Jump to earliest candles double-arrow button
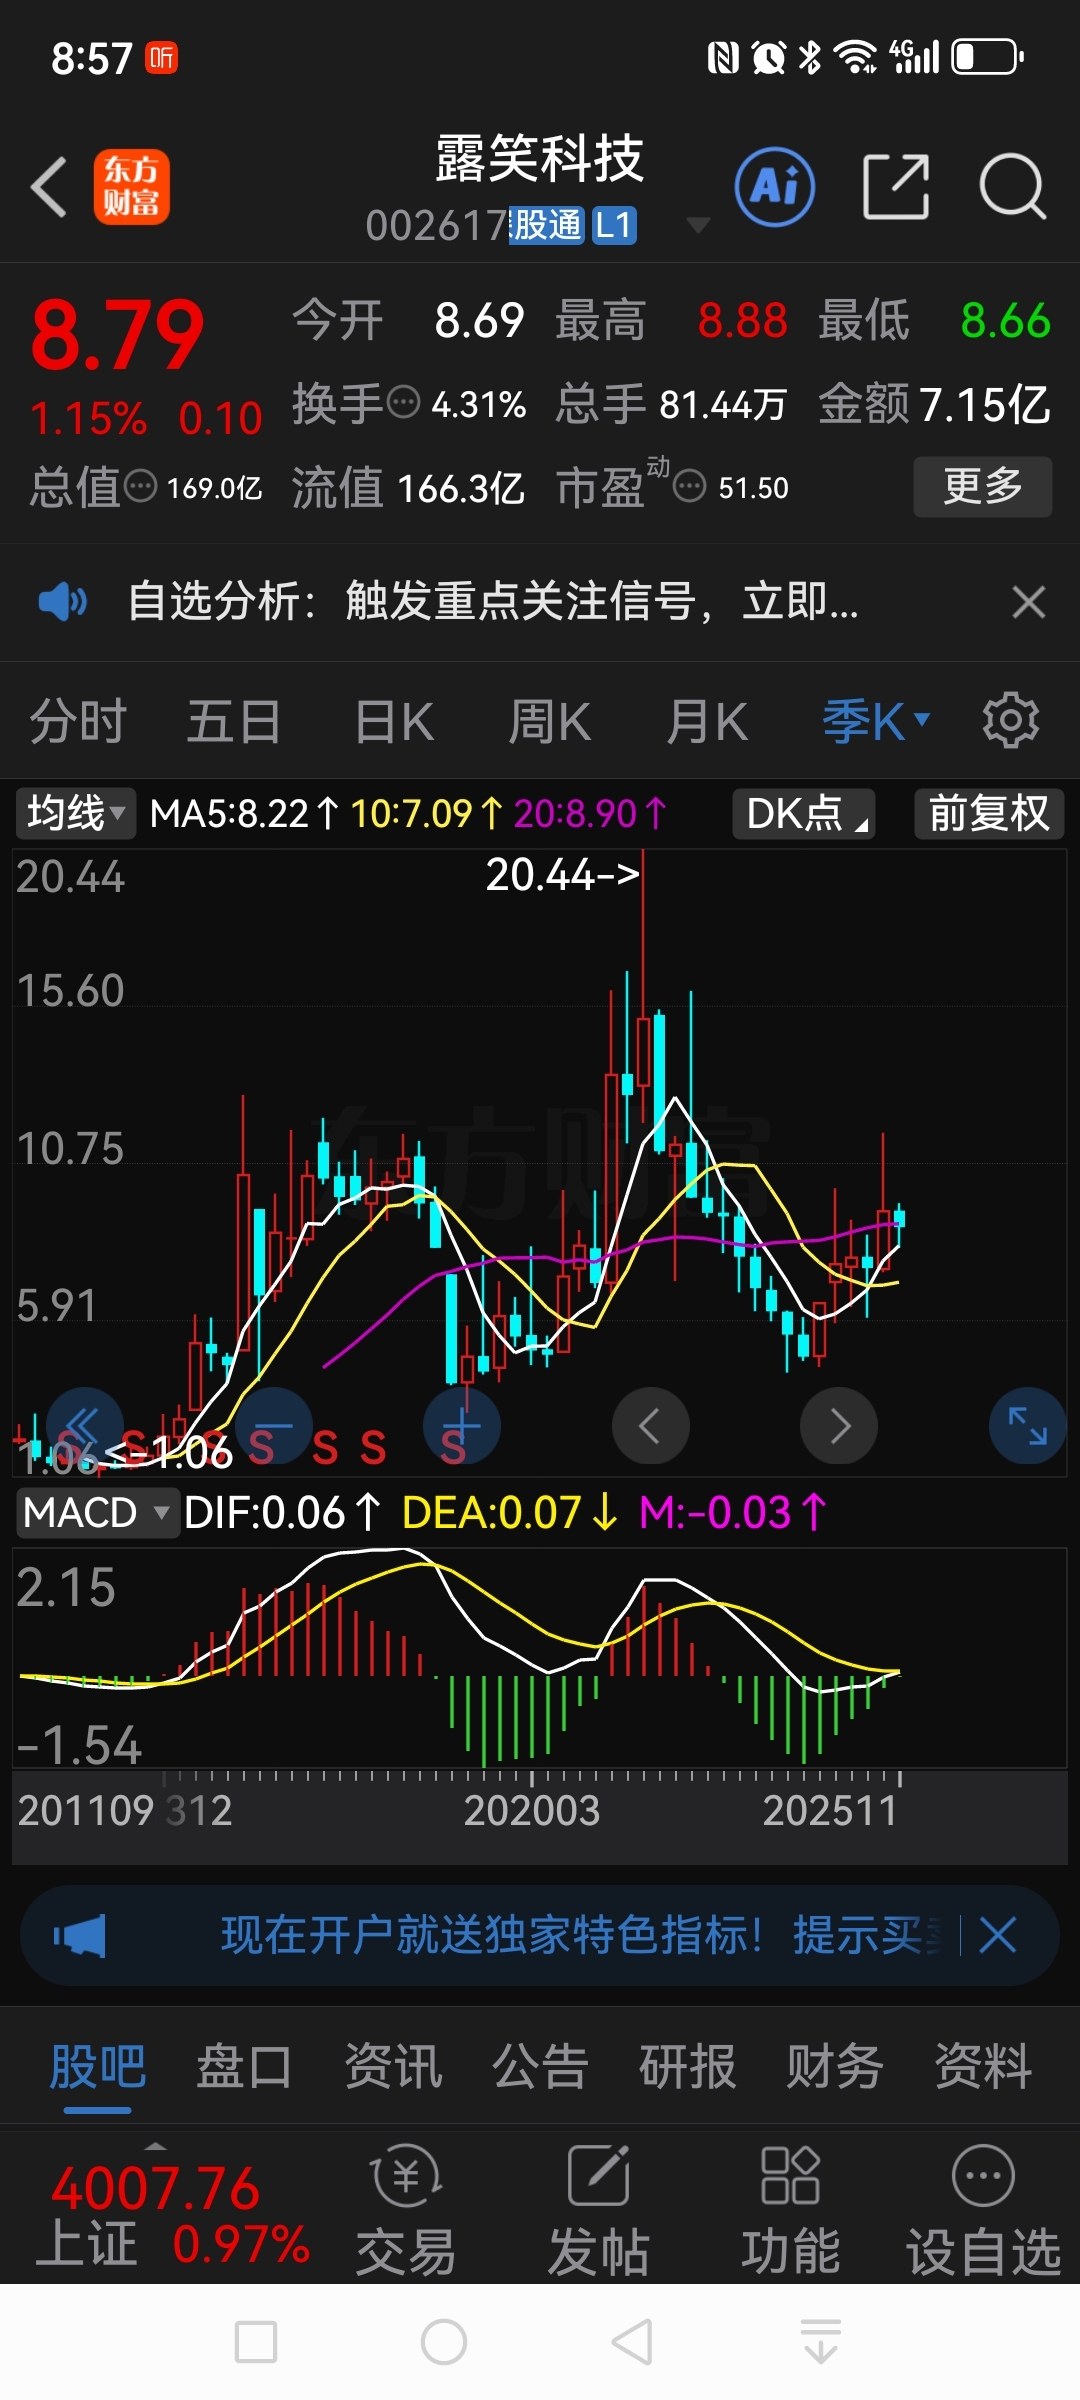 click(84, 1426)
